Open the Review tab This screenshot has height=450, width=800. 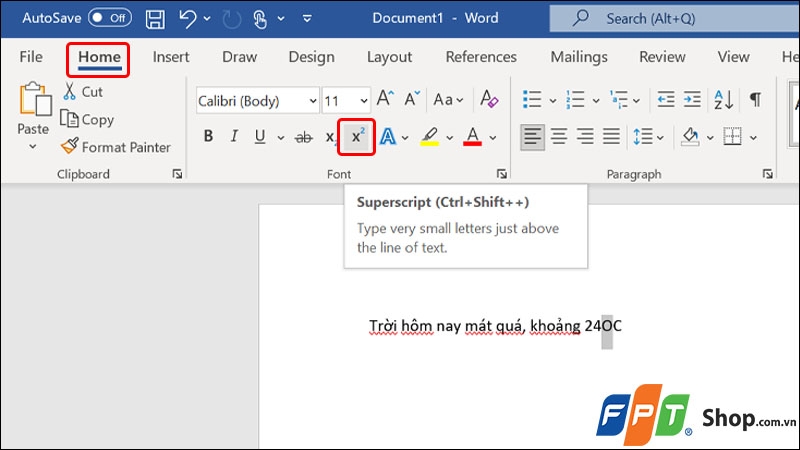(x=662, y=57)
